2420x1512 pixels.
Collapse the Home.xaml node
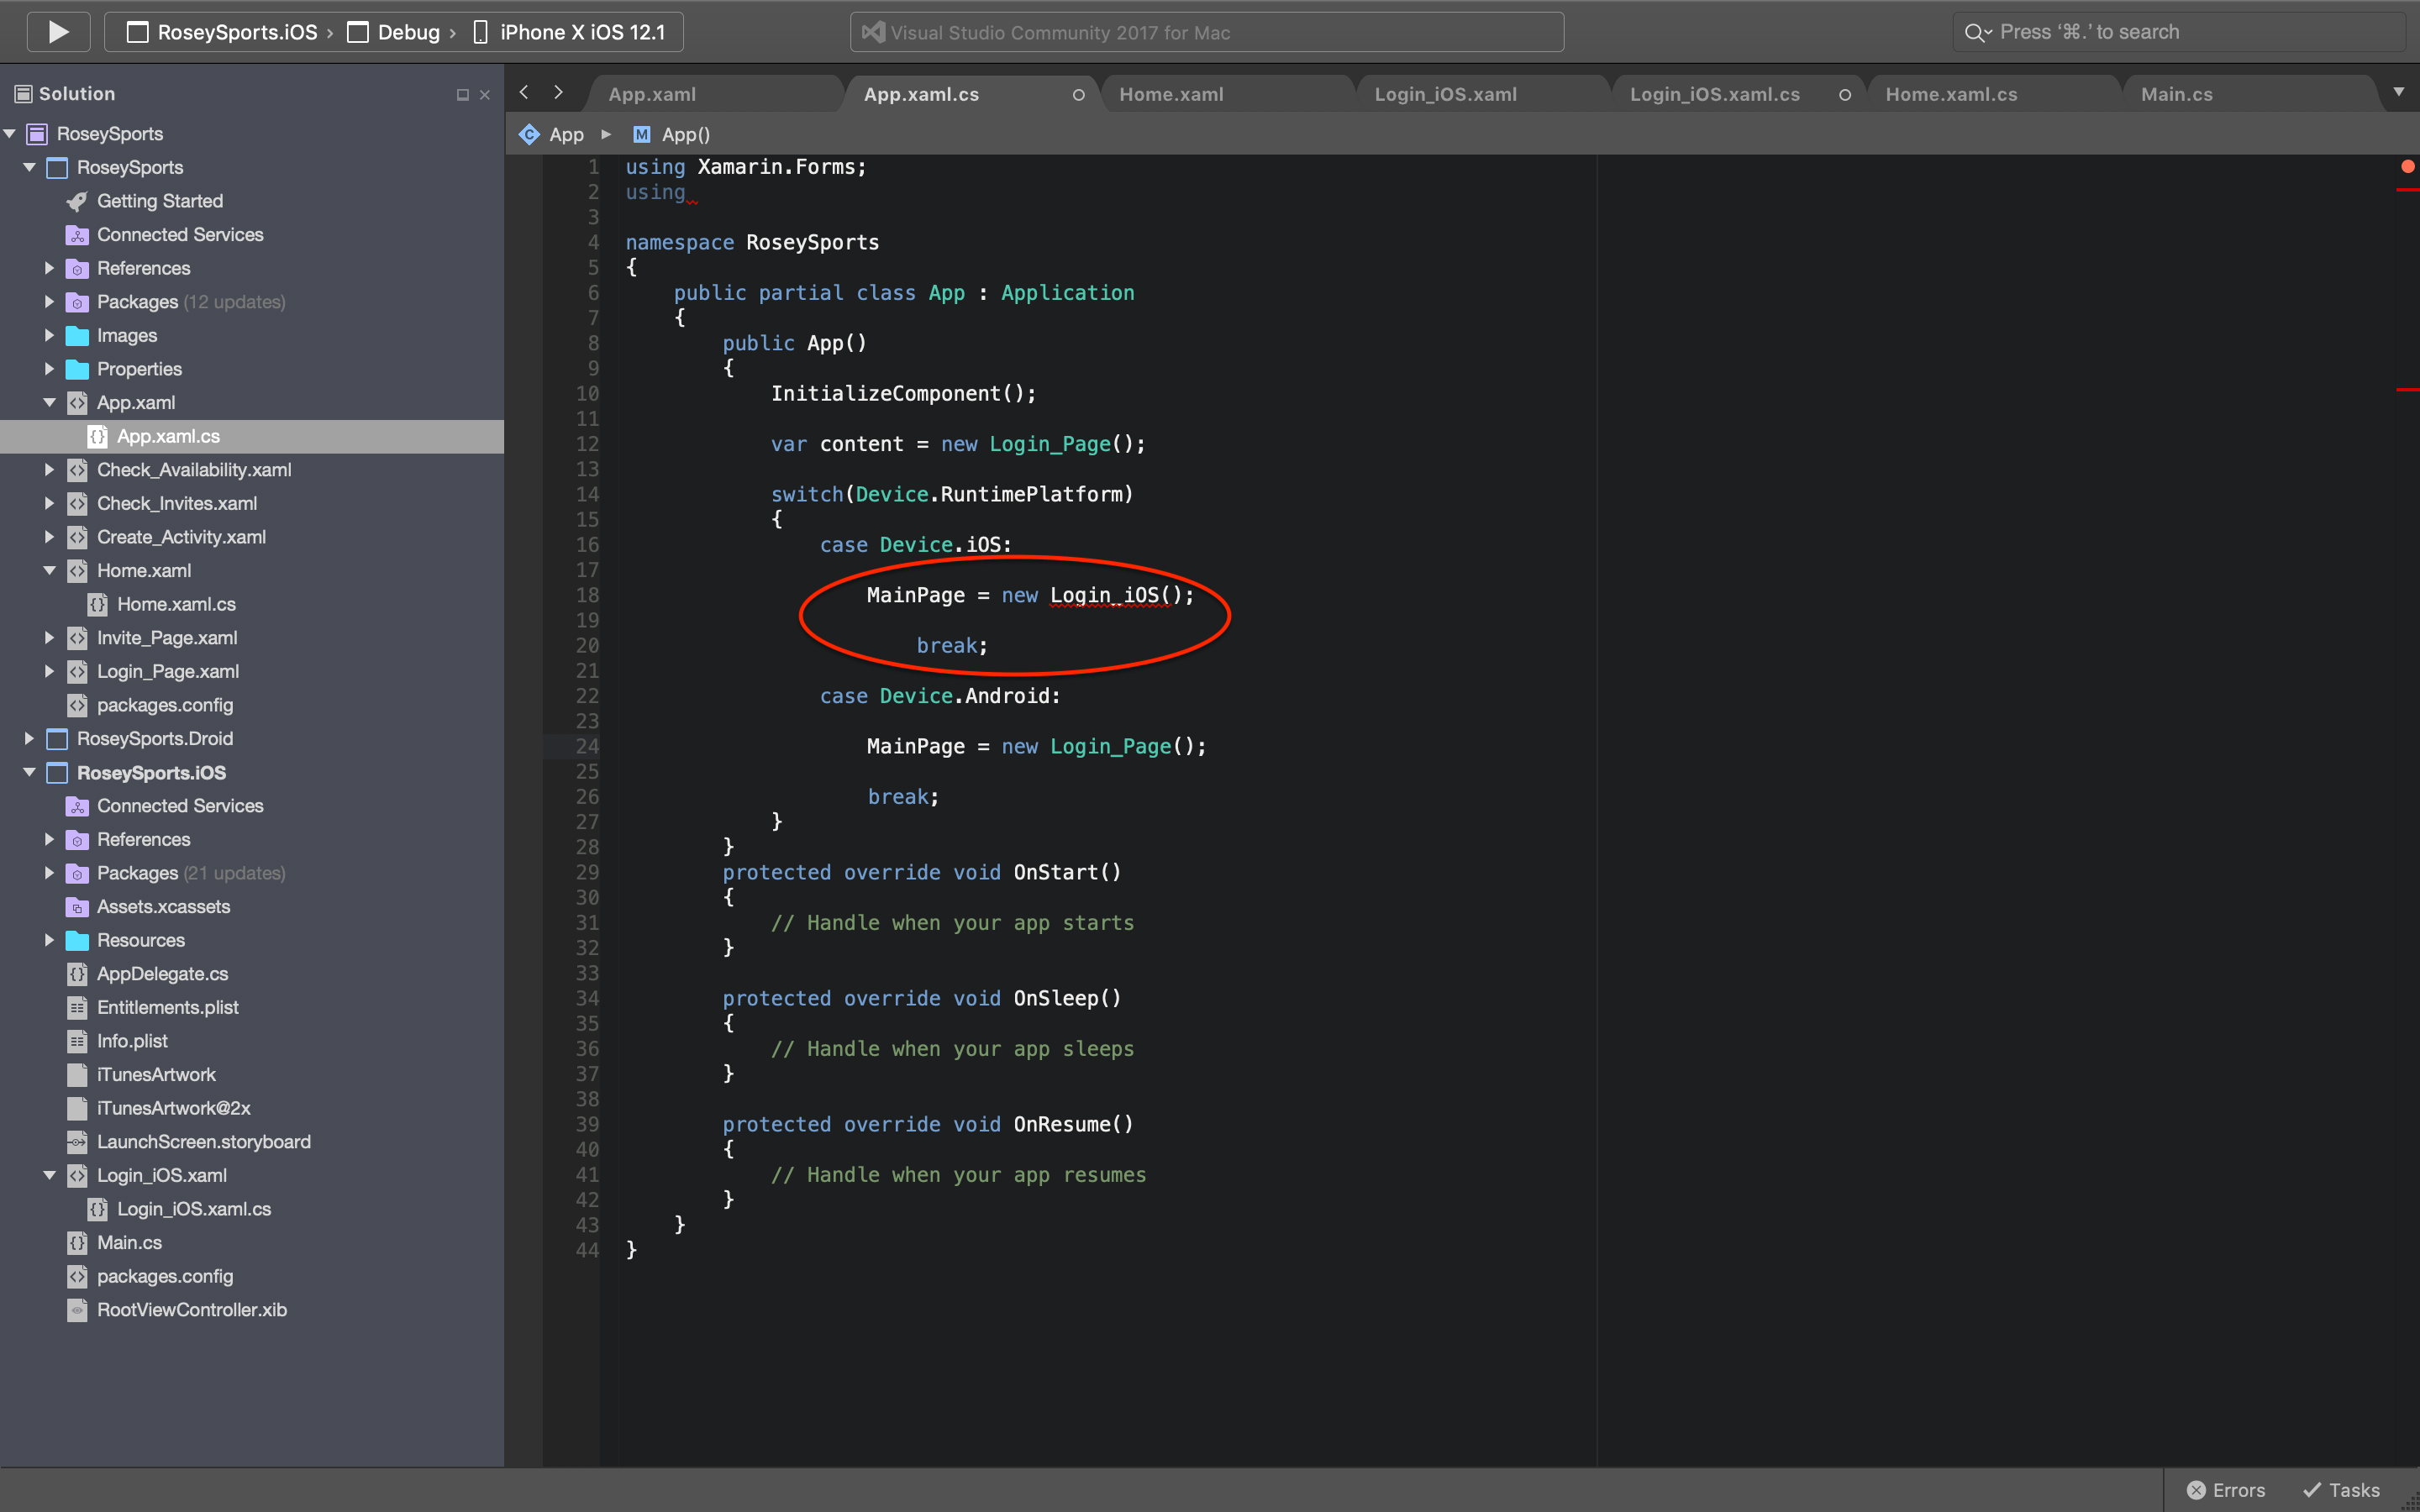48,570
